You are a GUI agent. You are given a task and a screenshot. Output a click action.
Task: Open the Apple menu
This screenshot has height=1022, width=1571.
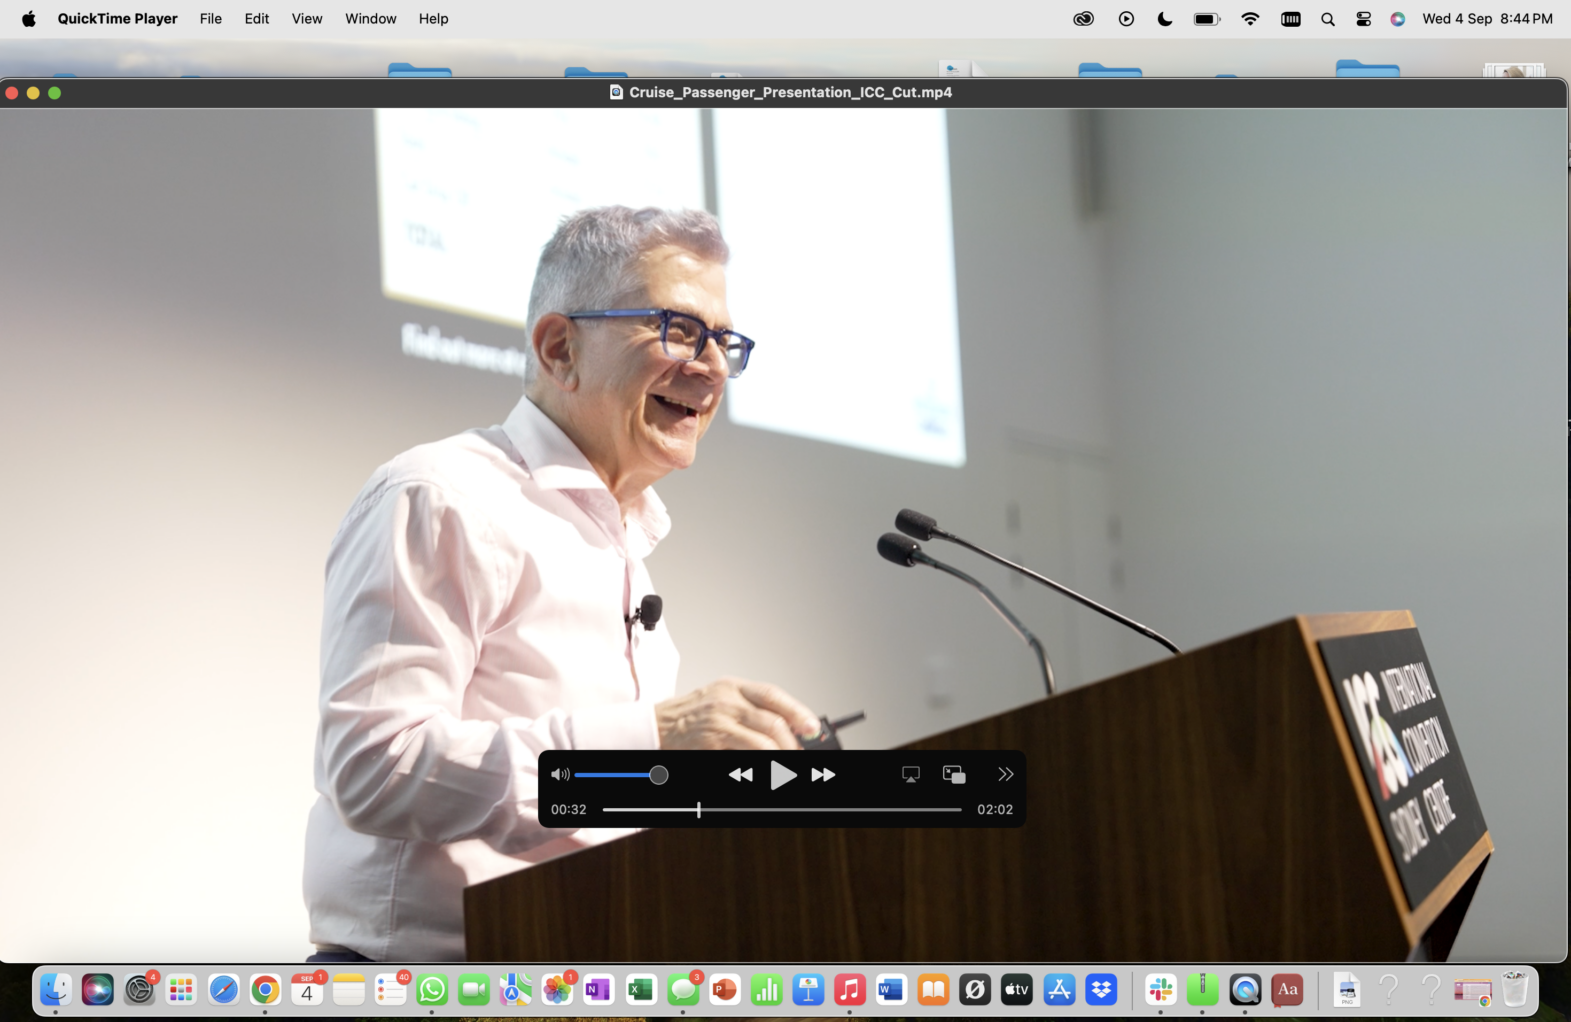[29, 19]
